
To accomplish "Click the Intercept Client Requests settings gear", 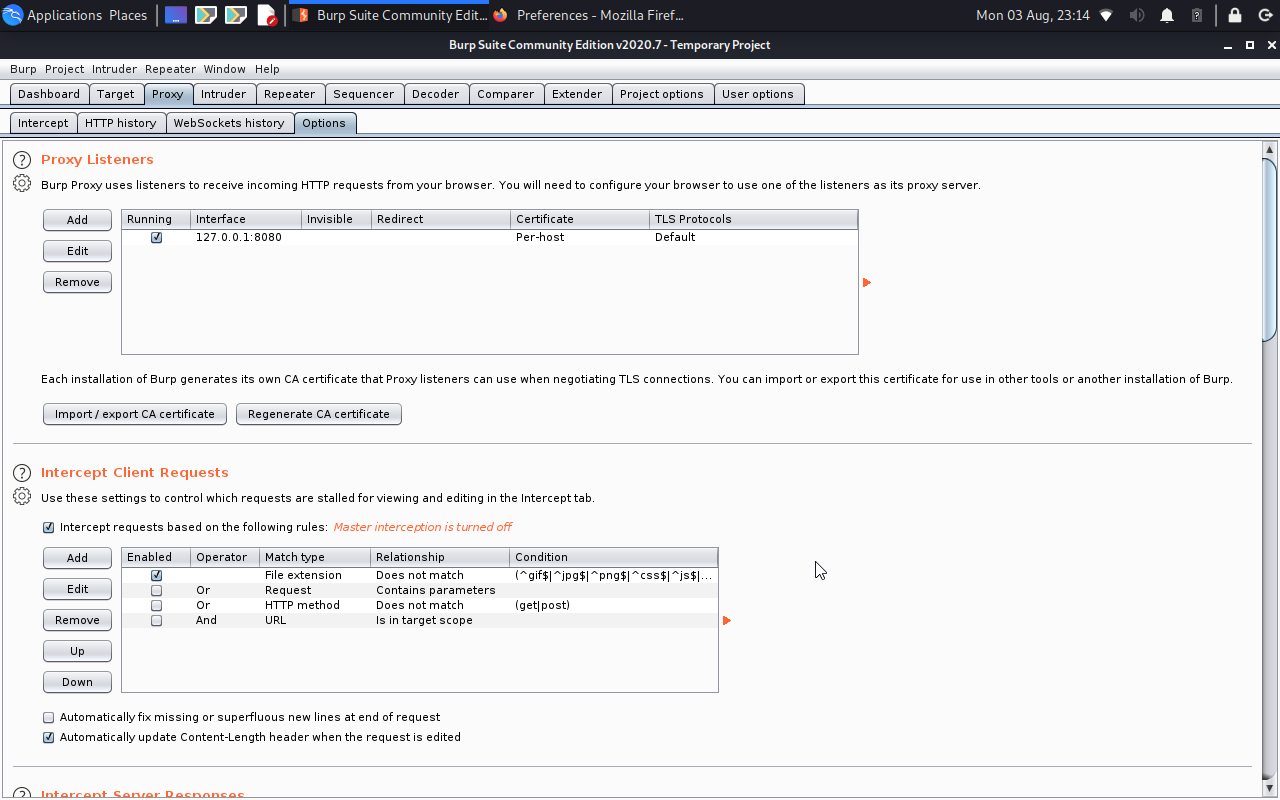I will [21, 495].
